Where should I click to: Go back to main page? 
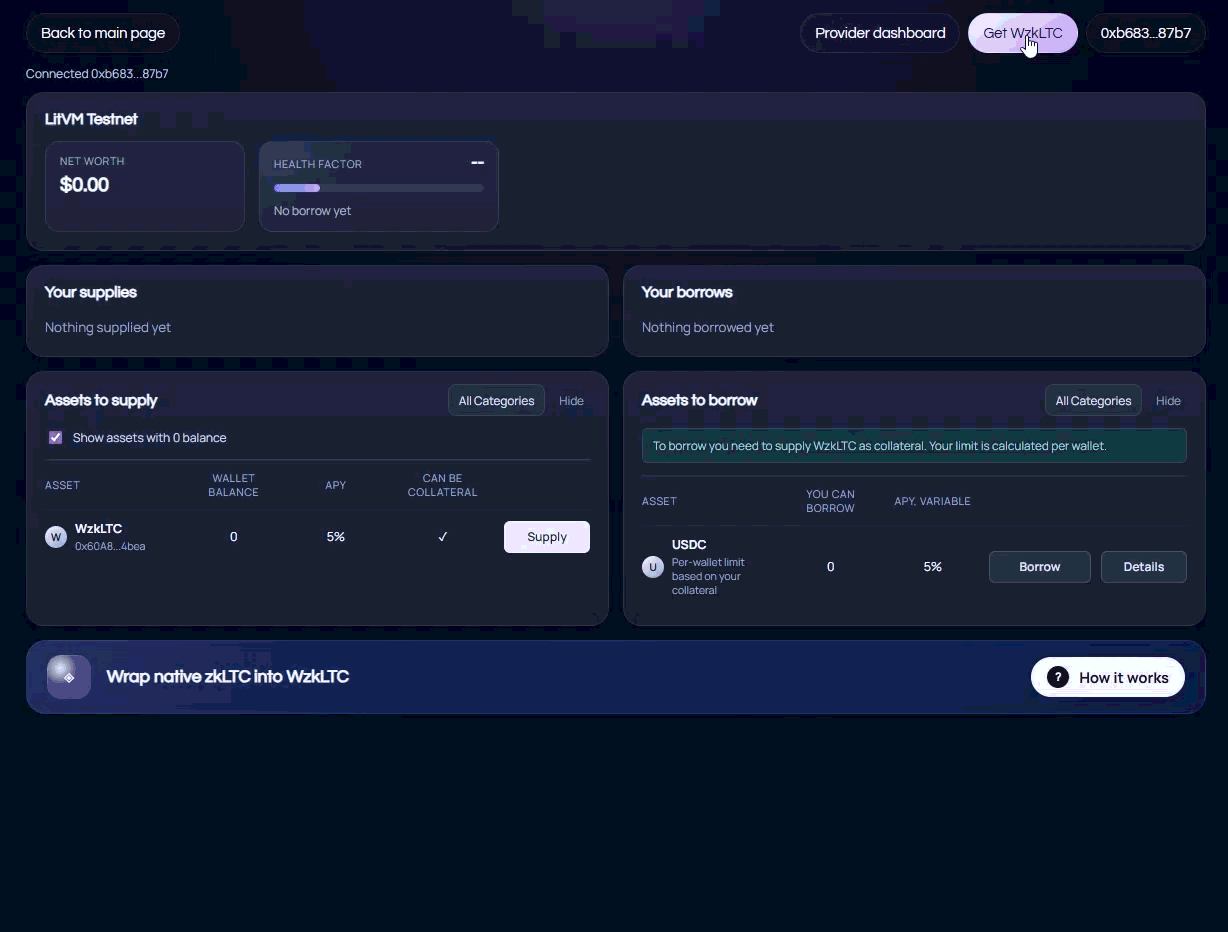pos(103,33)
